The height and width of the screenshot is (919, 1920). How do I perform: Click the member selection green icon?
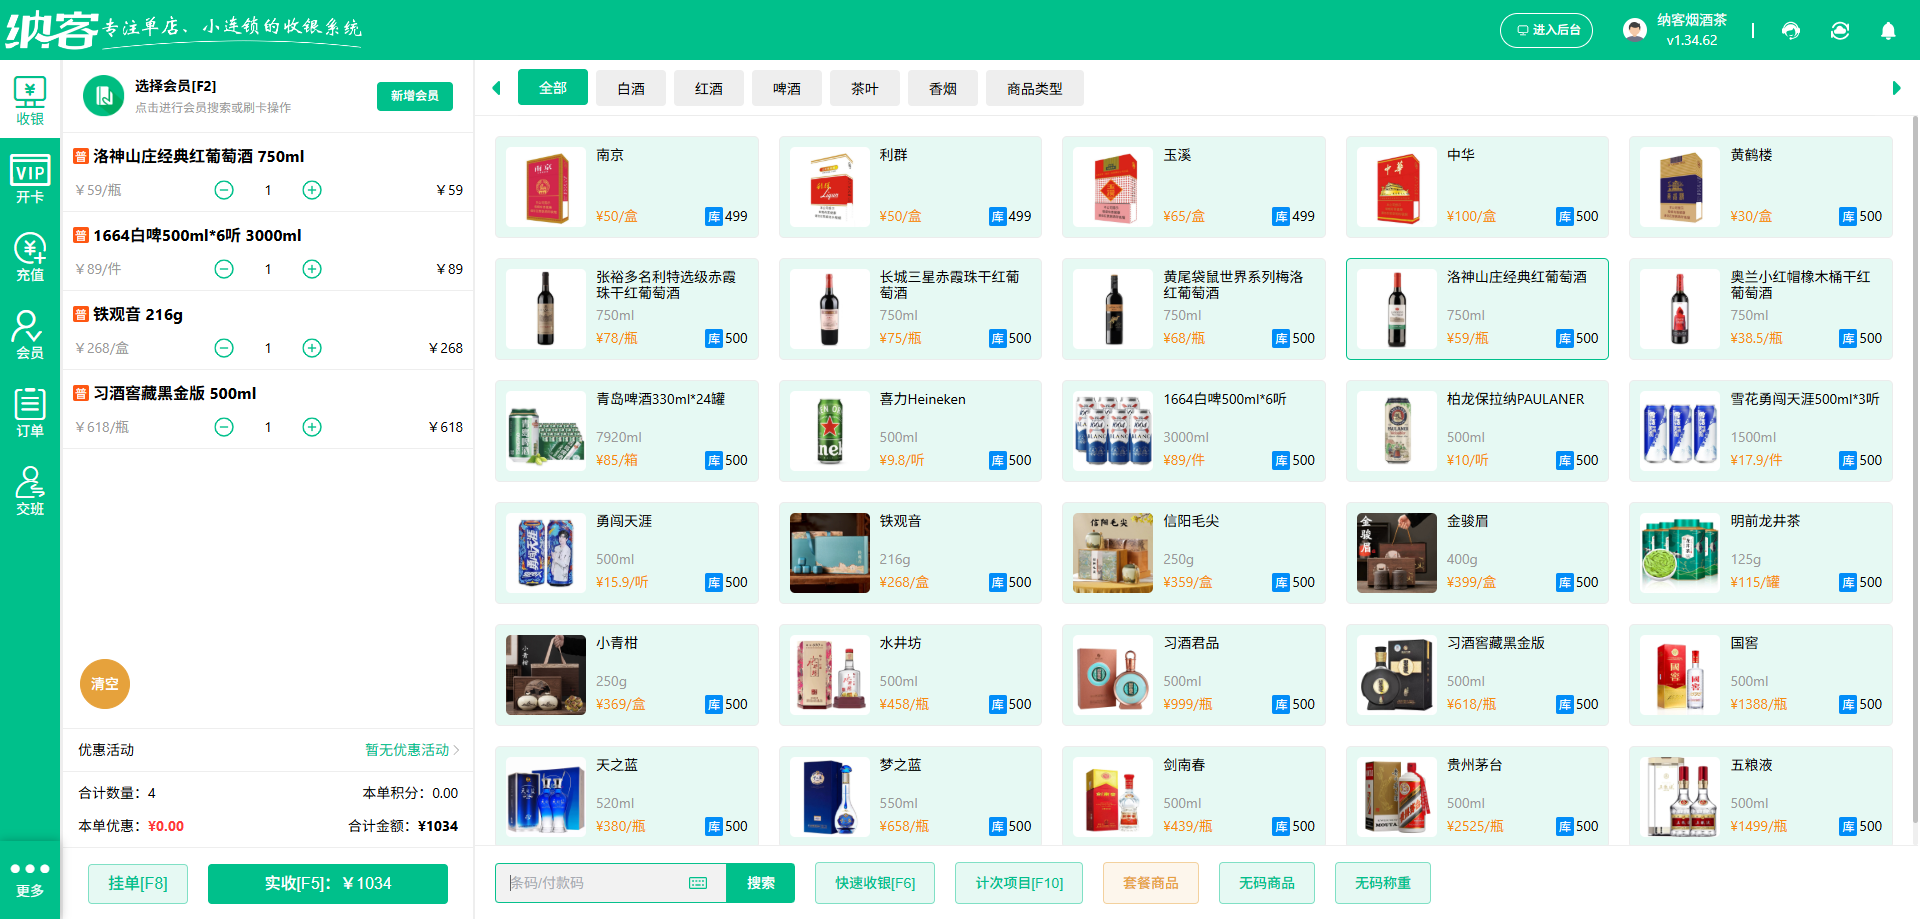[x=103, y=96]
